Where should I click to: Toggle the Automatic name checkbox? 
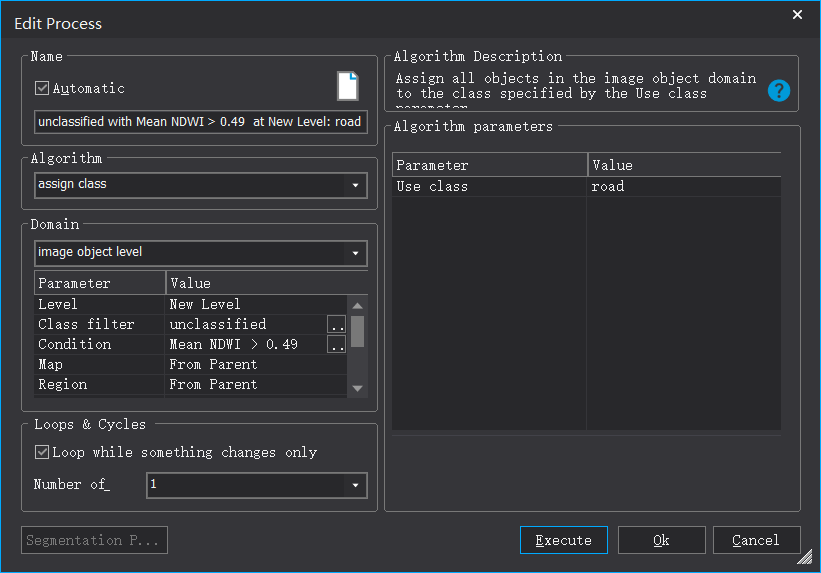[42, 89]
